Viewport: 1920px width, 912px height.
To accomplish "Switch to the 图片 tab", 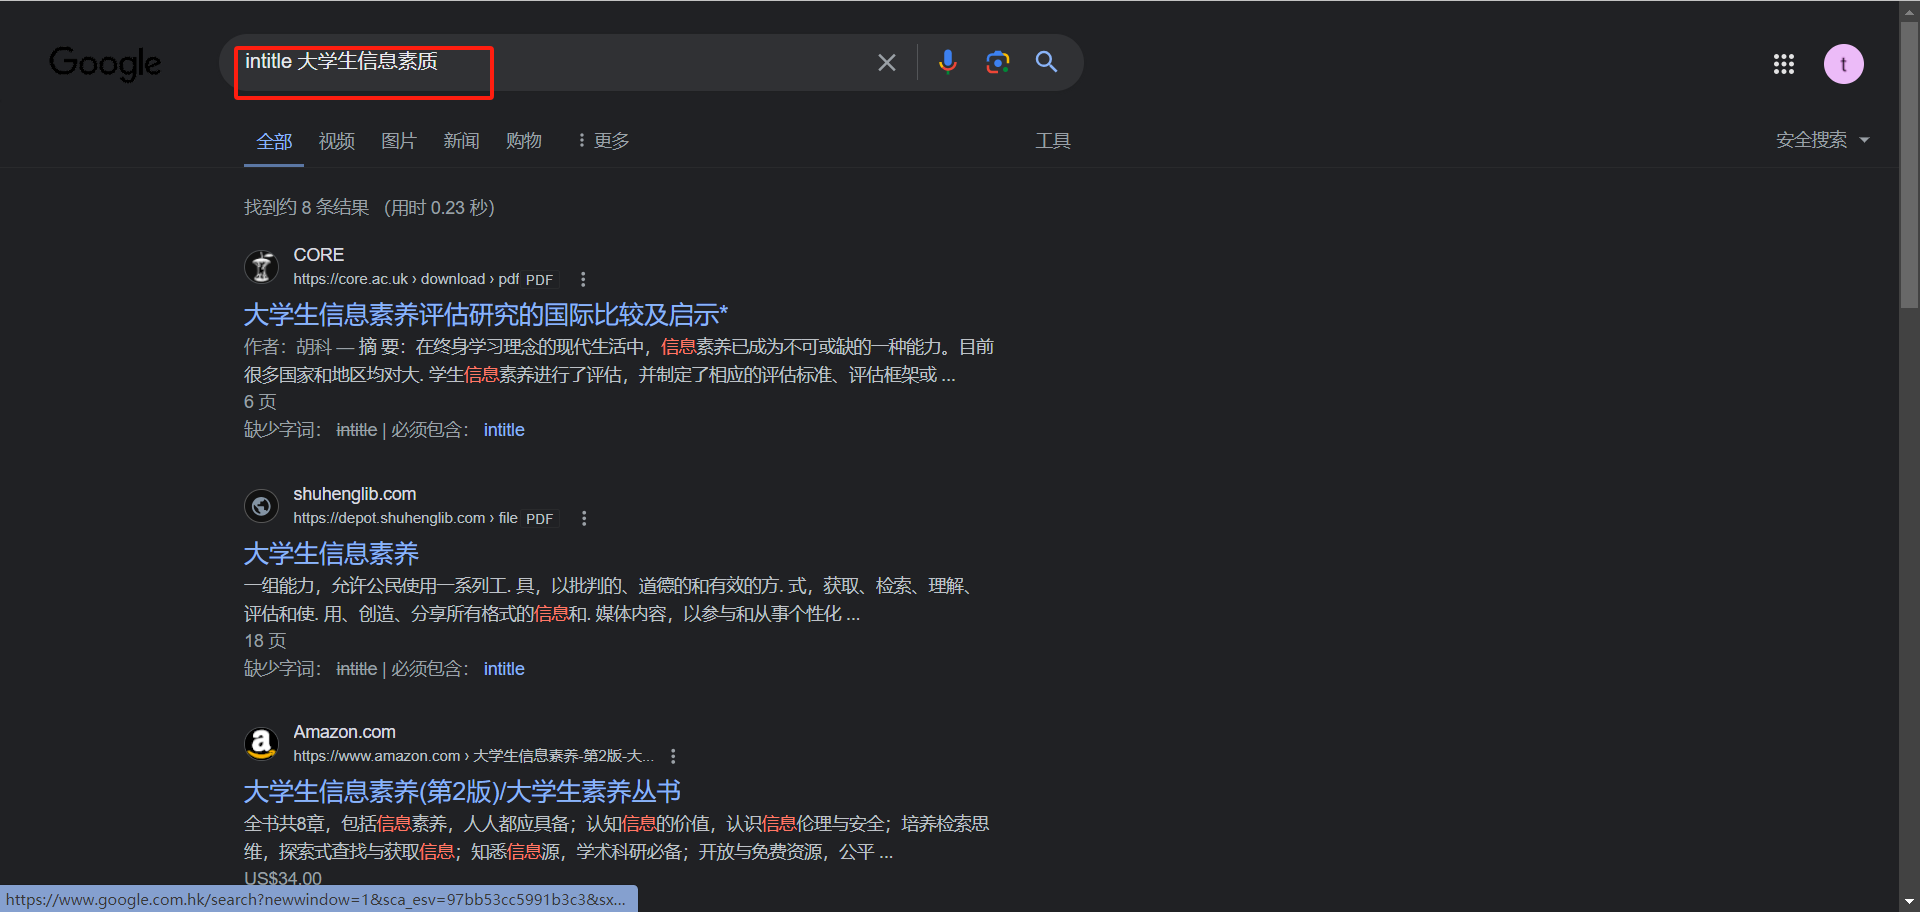I will point(399,141).
